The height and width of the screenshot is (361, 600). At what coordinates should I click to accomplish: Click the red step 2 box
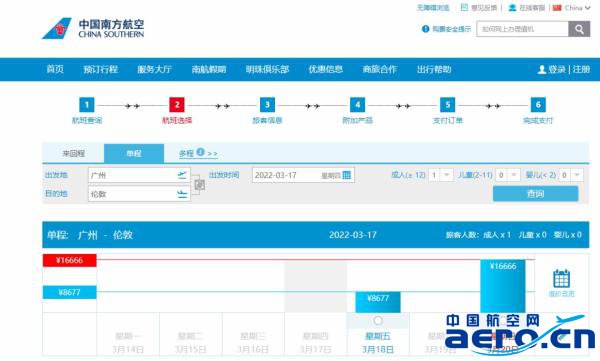point(177,105)
